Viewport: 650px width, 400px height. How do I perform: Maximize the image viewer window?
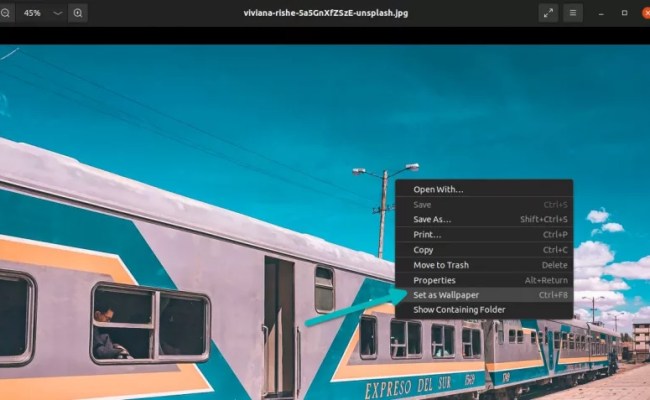pos(624,13)
